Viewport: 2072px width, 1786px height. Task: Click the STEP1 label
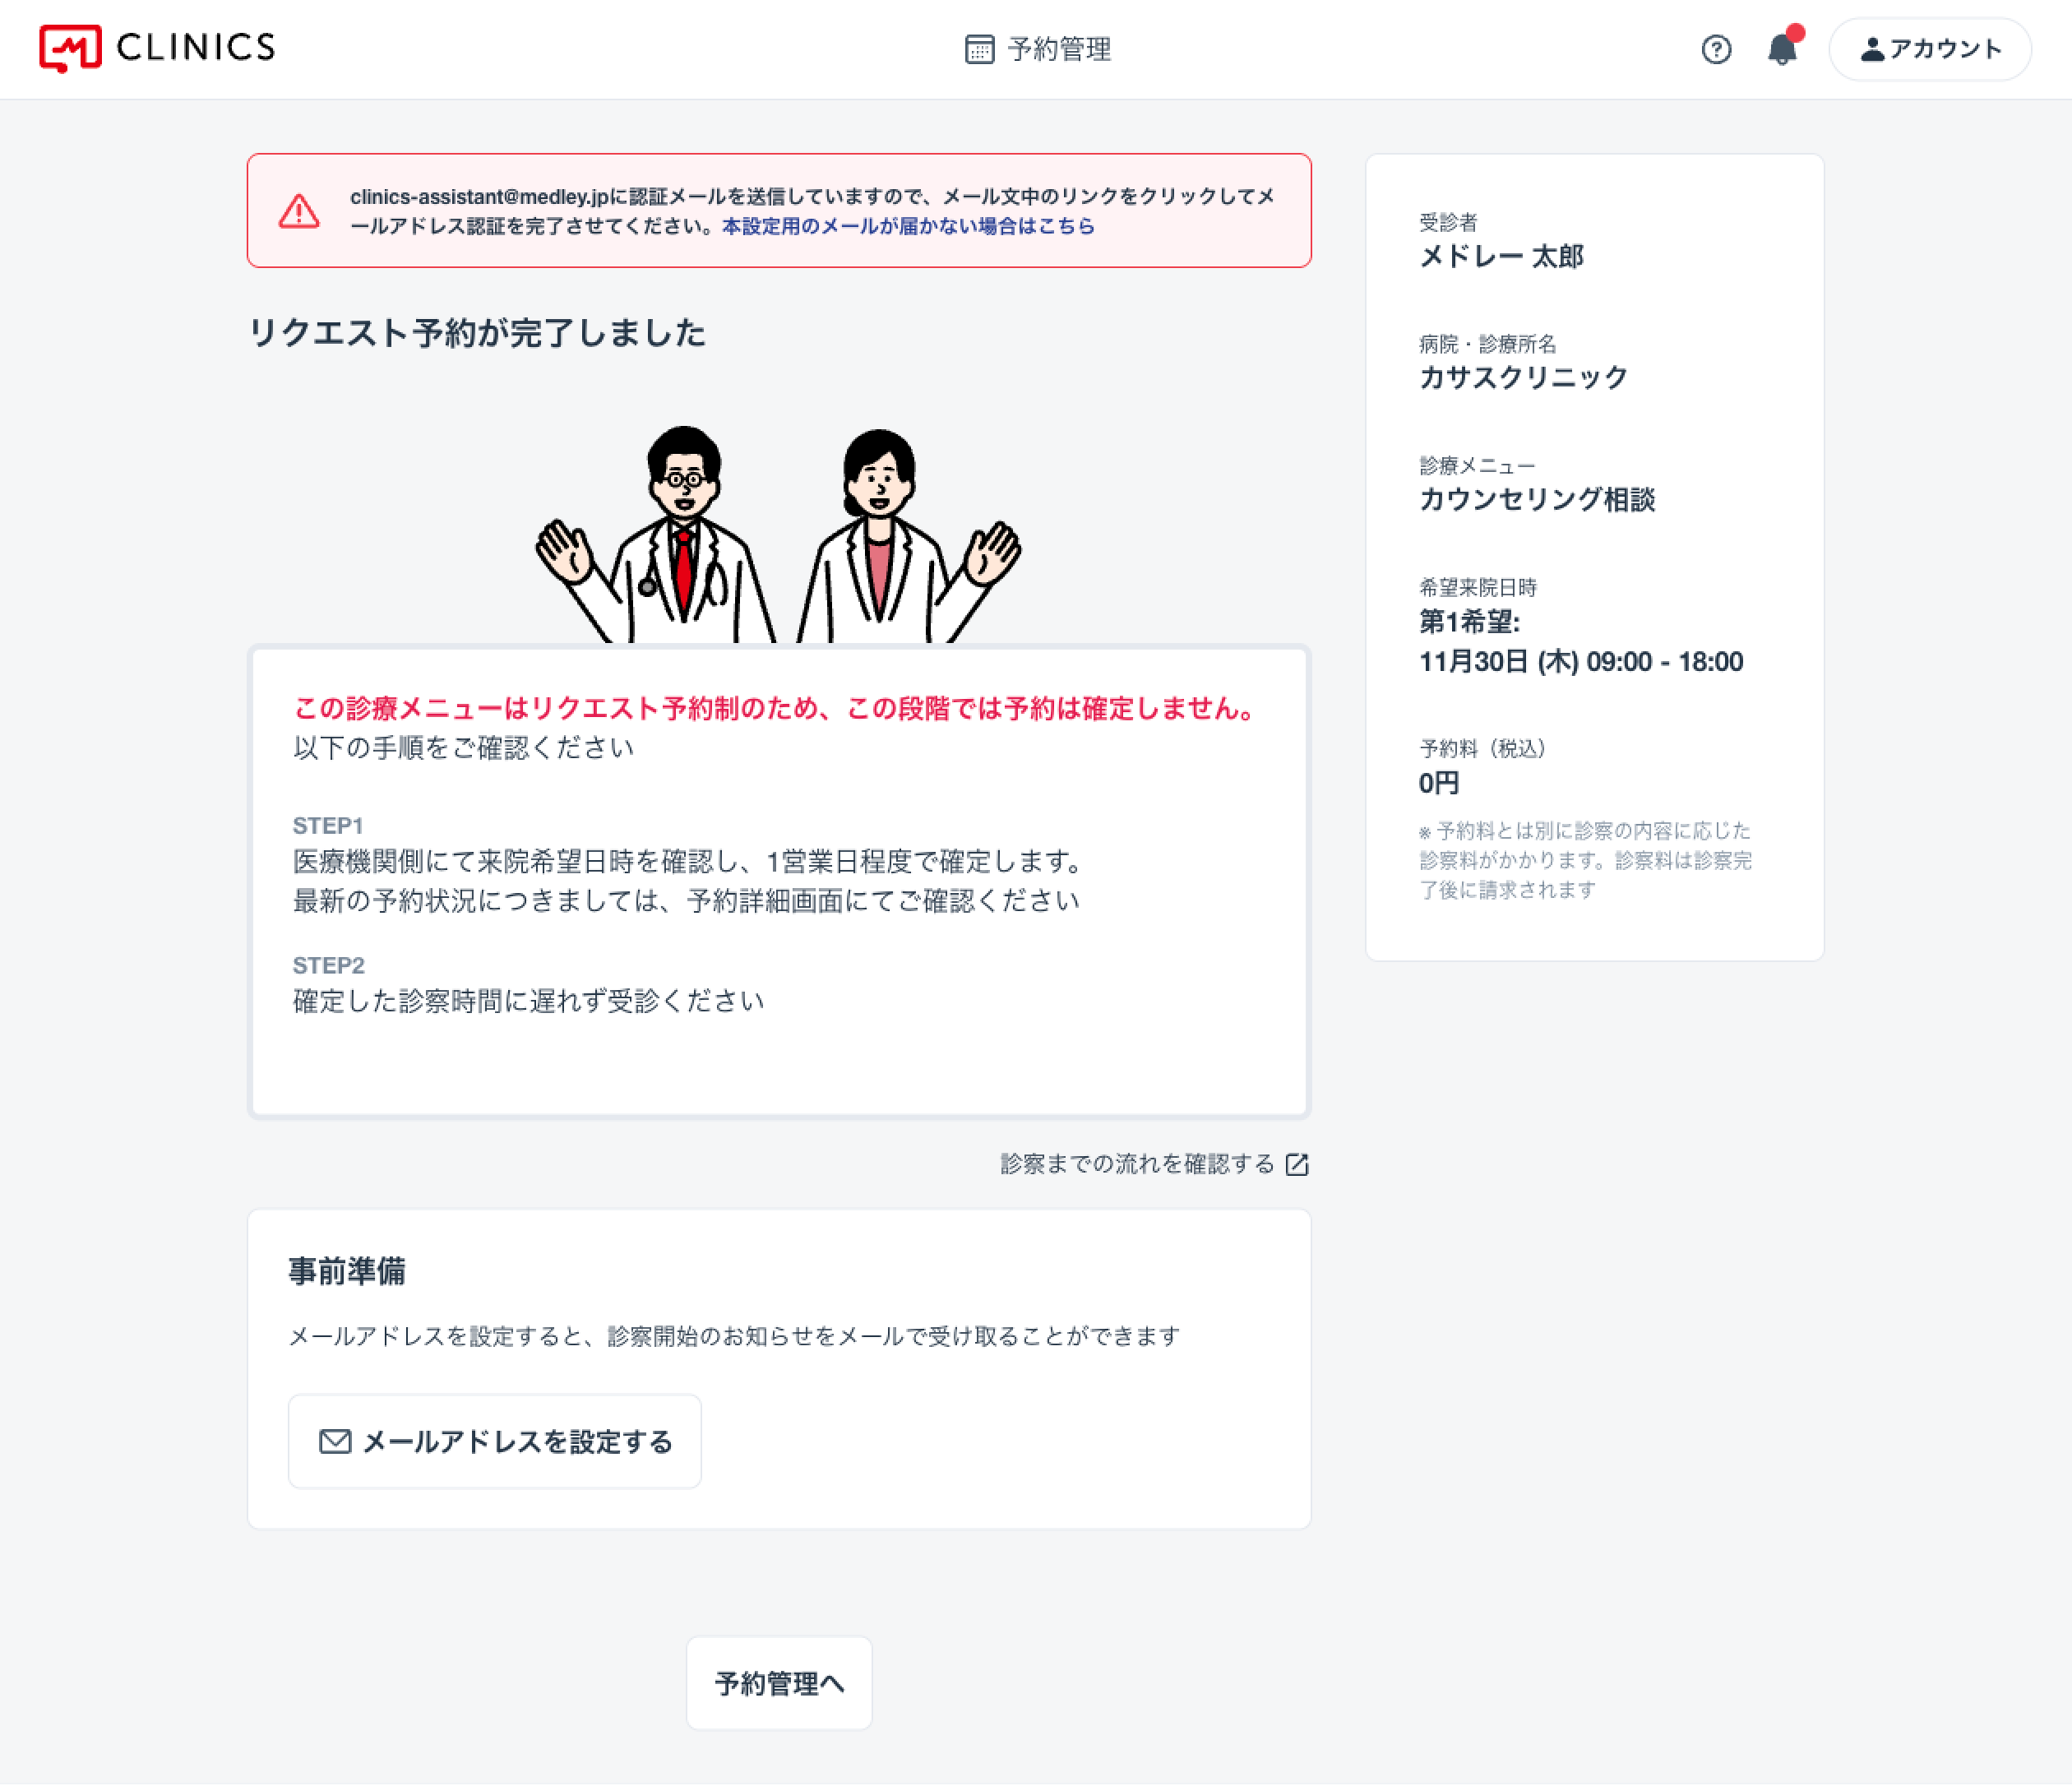point(328,826)
